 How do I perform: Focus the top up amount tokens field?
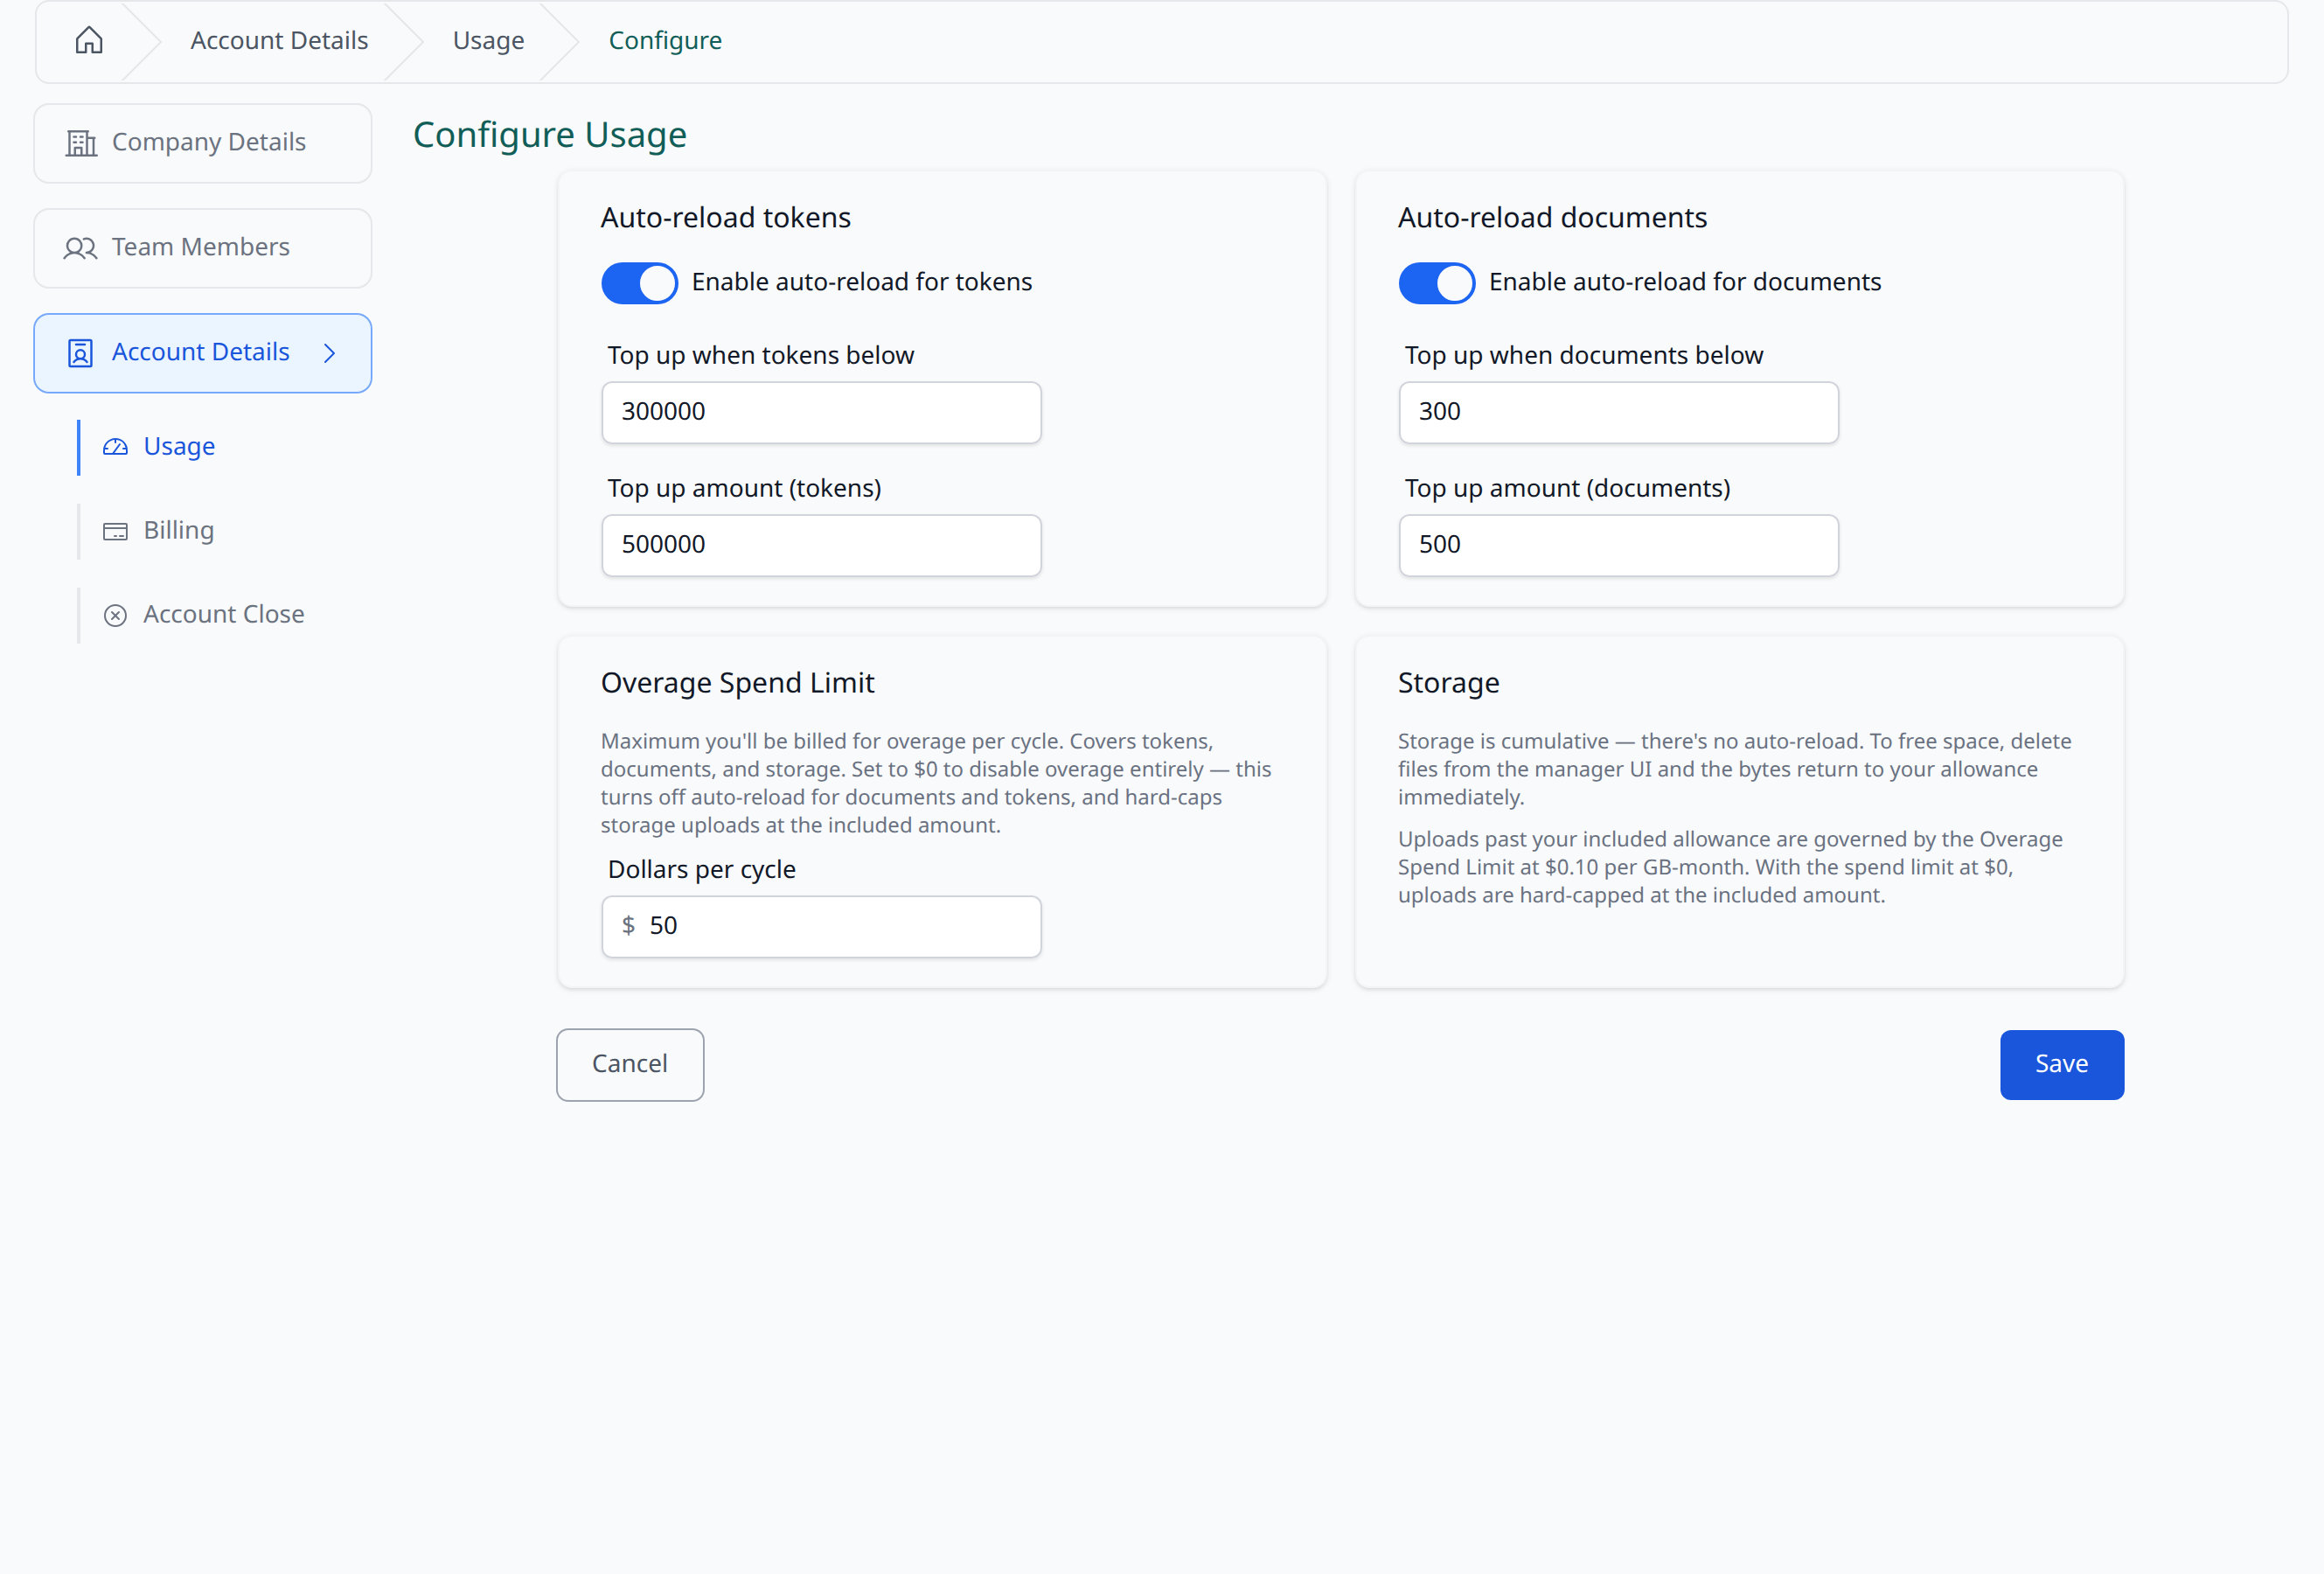pyautogui.click(x=821, y=545)
